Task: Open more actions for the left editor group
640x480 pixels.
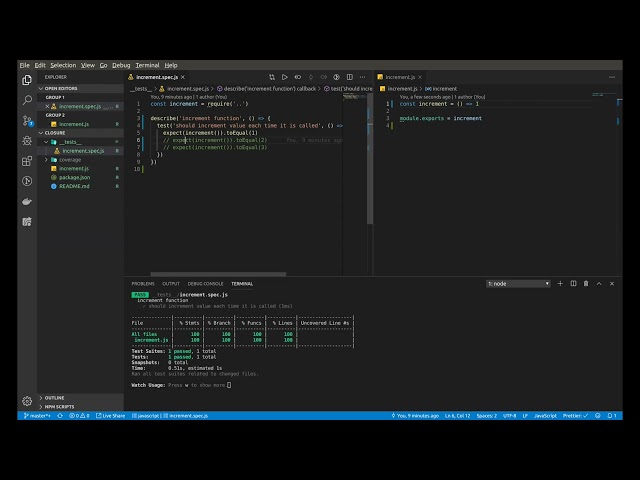Action: click(362, 77)
